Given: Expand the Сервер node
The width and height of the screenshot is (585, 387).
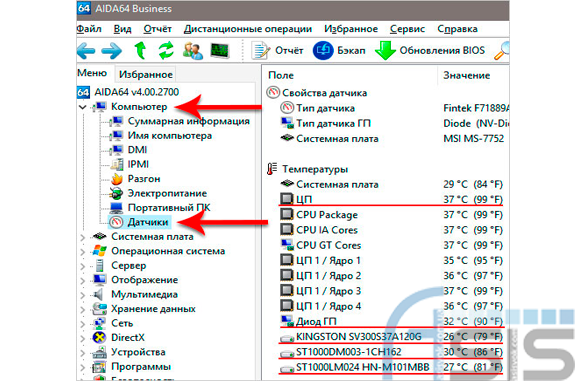Looking at the screenshot, I should coord(83,266).
